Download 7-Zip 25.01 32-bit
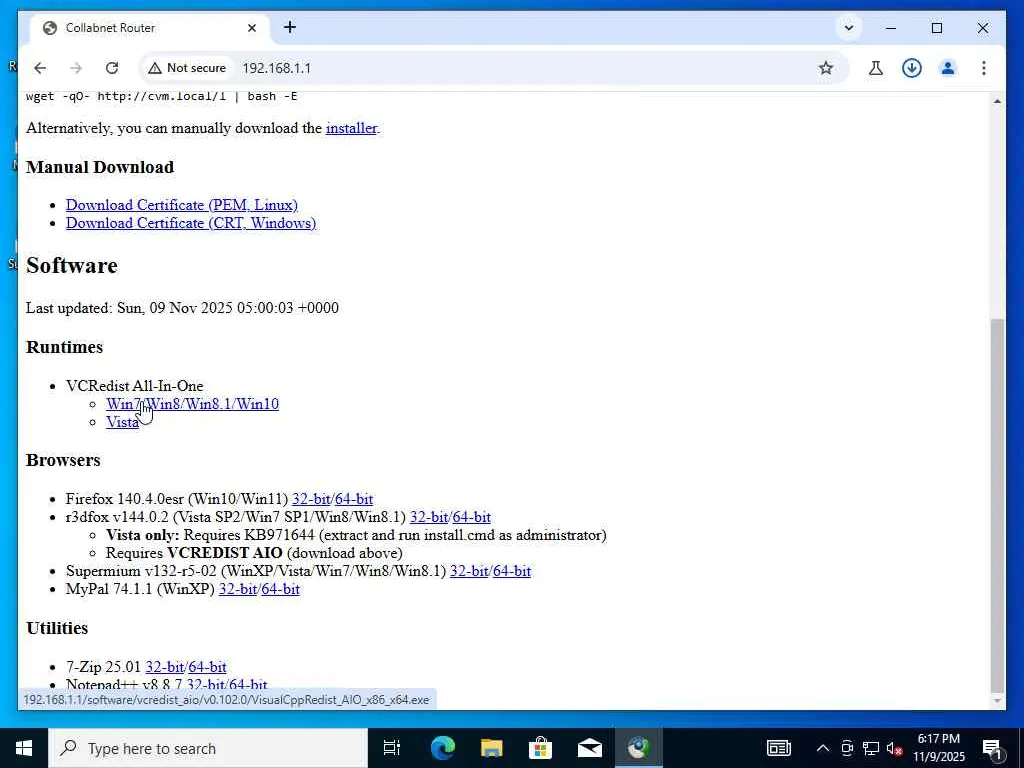Image resolution: width=1024 pixels, height=768 pixels. point(165,667)
